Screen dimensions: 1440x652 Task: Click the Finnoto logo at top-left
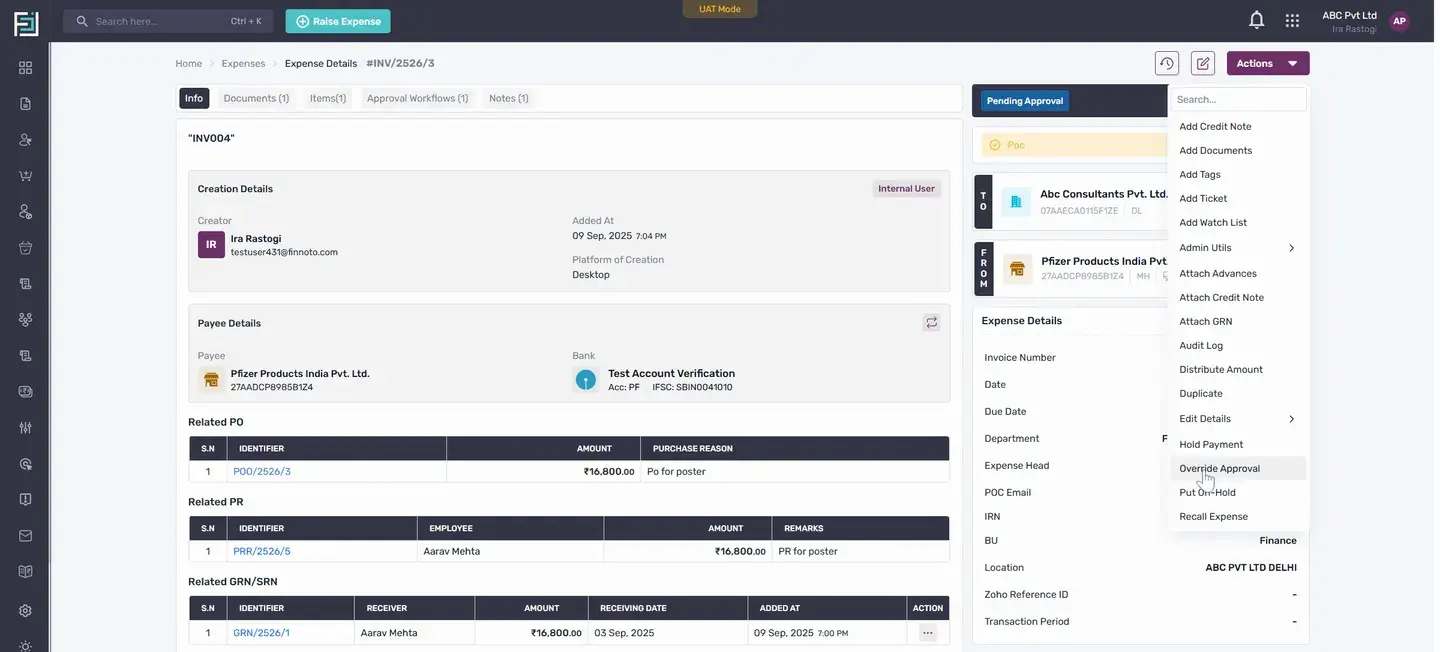pos(26,24)
